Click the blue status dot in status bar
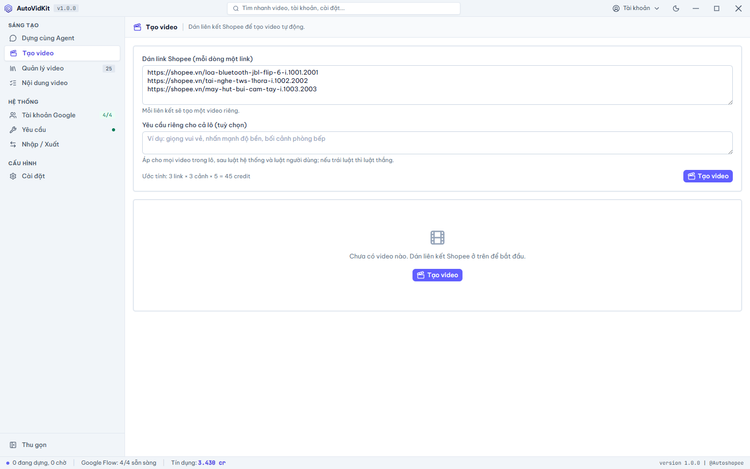Viewport: 750px width, 469px height. [8, 463]
